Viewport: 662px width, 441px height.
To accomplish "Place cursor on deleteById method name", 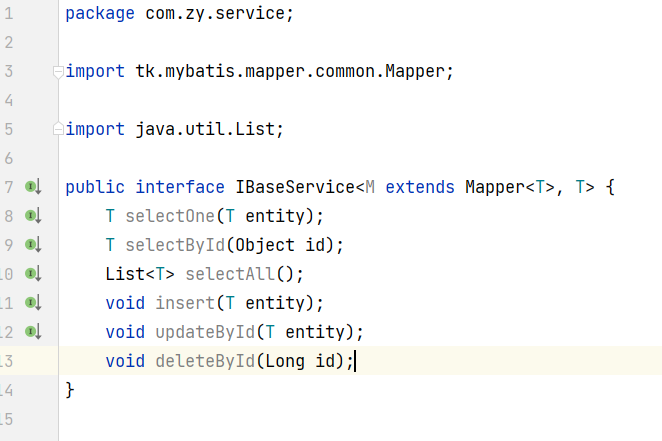I will click(205, 361).
